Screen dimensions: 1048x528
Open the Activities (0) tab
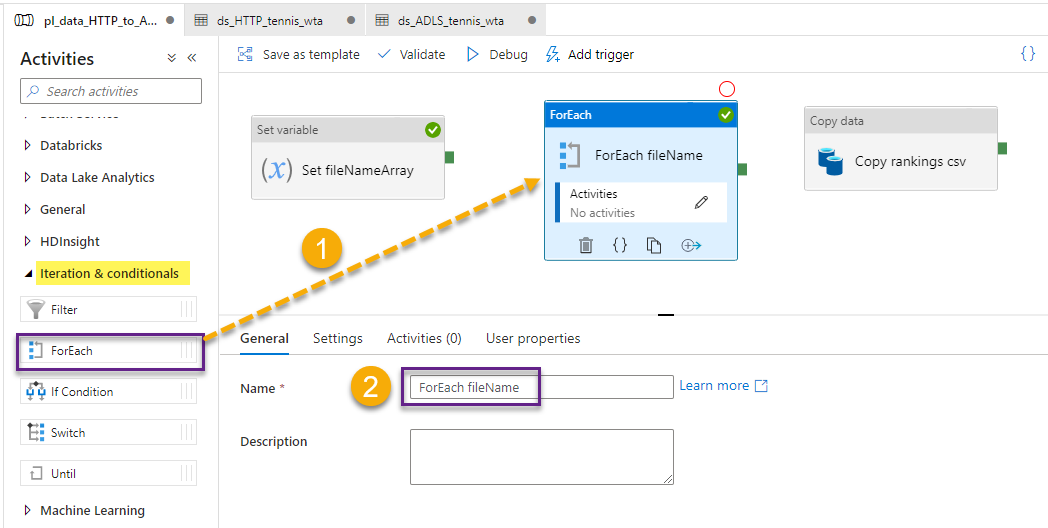(424, 338)
